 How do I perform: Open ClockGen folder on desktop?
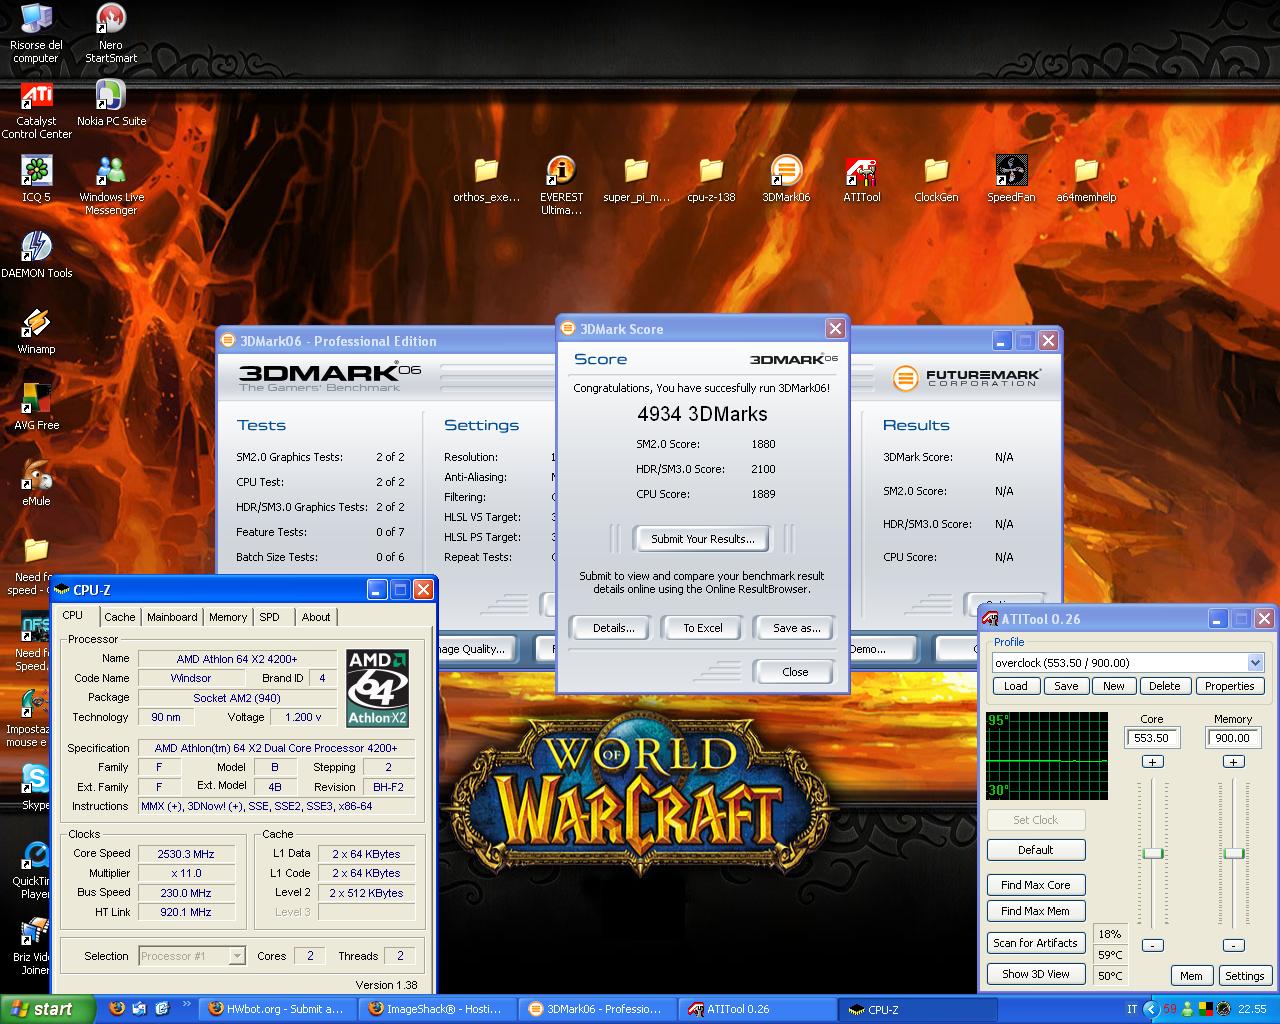coord(936,180)
